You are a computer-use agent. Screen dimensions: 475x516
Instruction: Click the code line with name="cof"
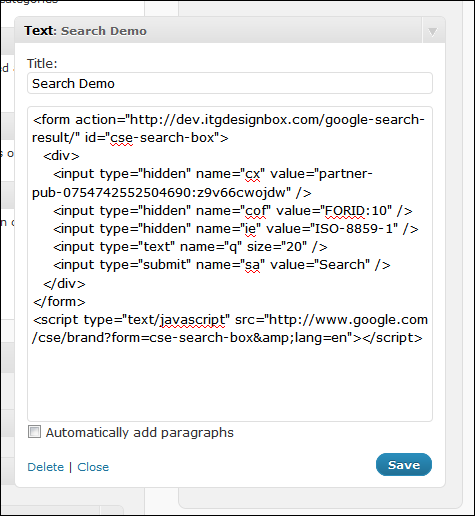pyautogui.click(x=233, y=211)
